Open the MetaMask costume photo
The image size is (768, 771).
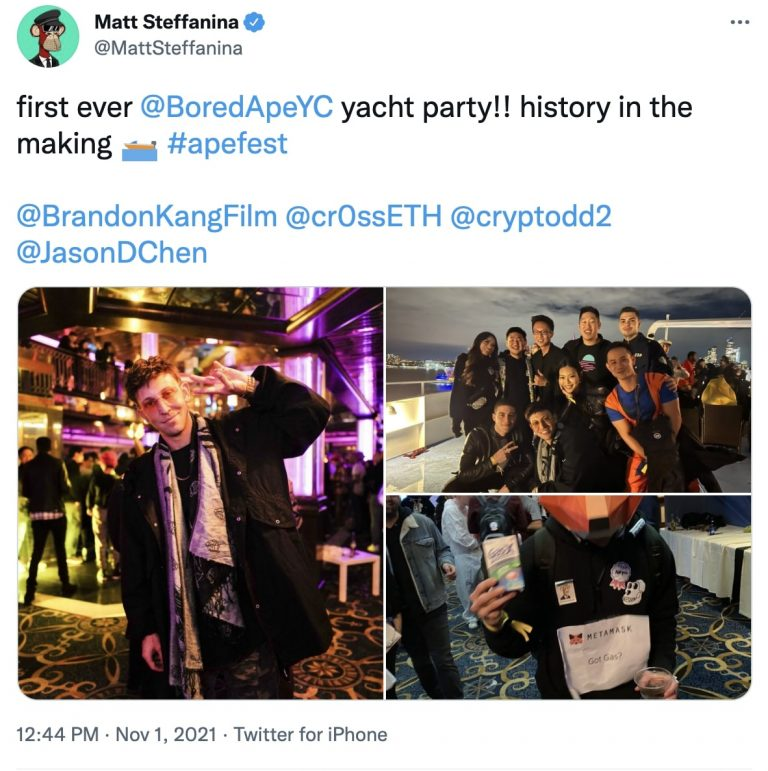[x=568, y=597]
